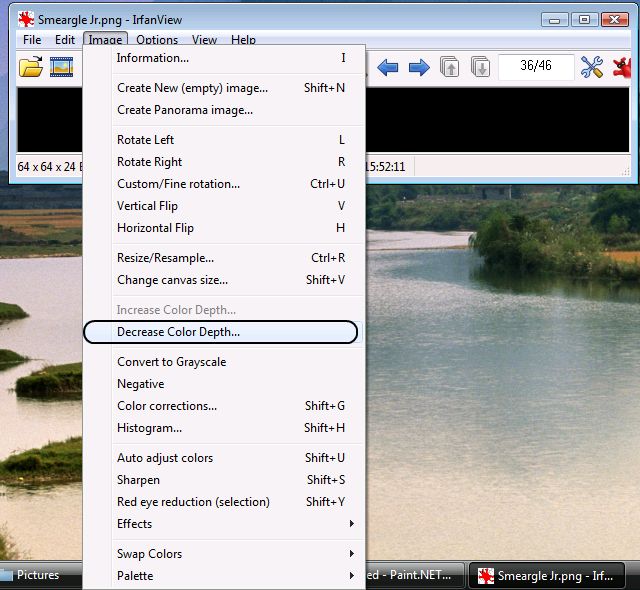Apply Negative to the image

point(223,384)
